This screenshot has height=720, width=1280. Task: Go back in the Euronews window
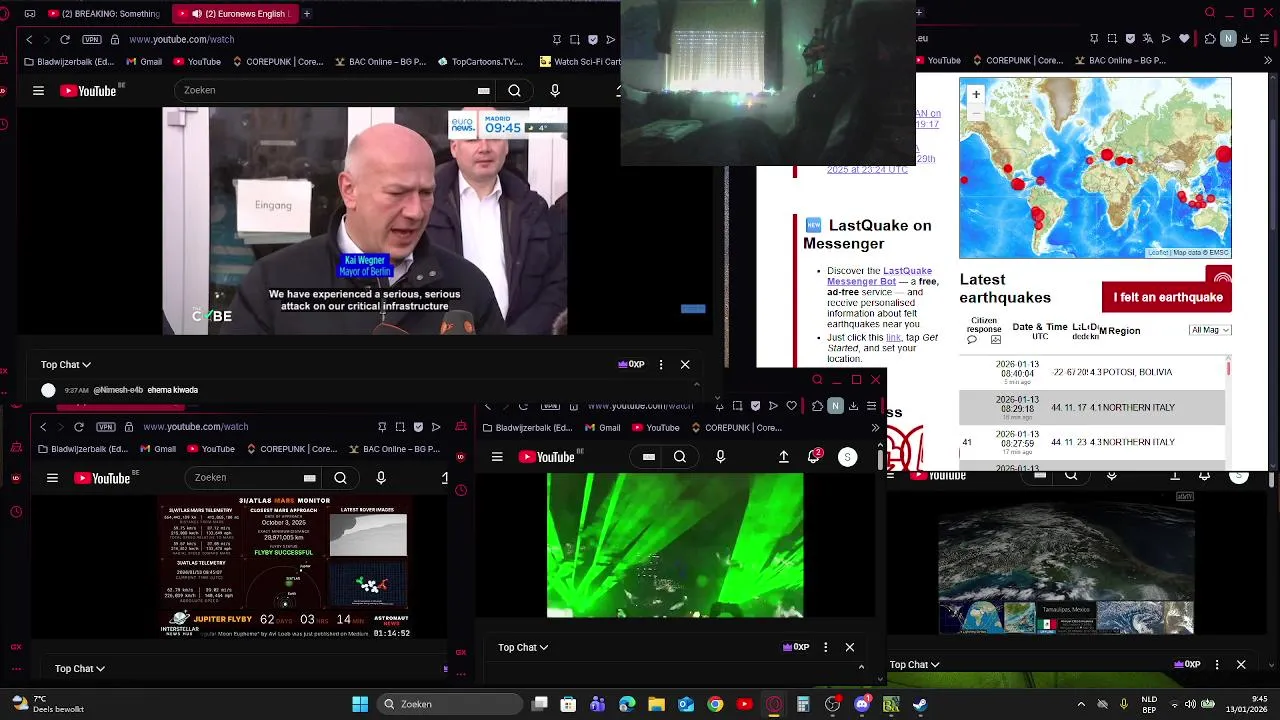coord(29,39)
